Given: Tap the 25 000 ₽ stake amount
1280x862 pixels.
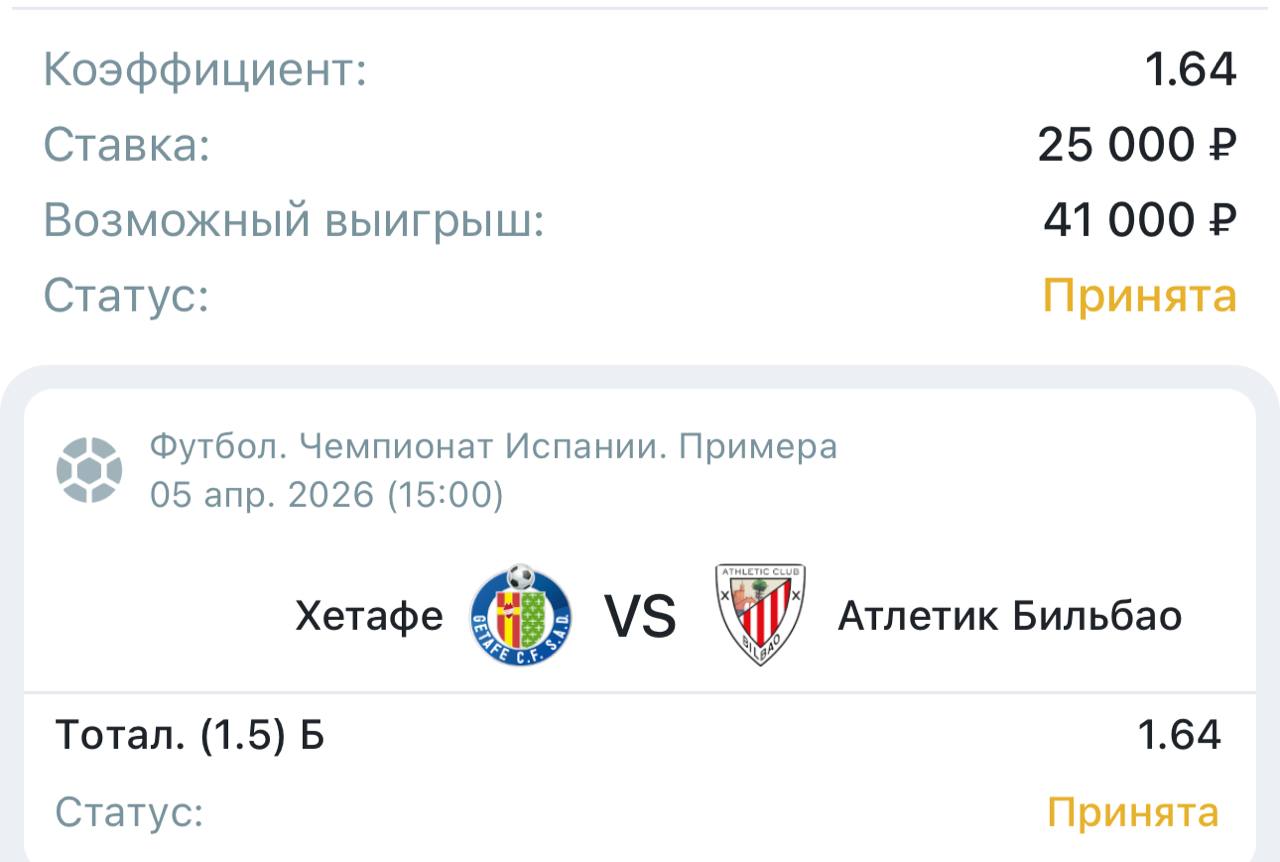Looking at the screenshot, I should pyautogui.click(x=1137, y=145).
